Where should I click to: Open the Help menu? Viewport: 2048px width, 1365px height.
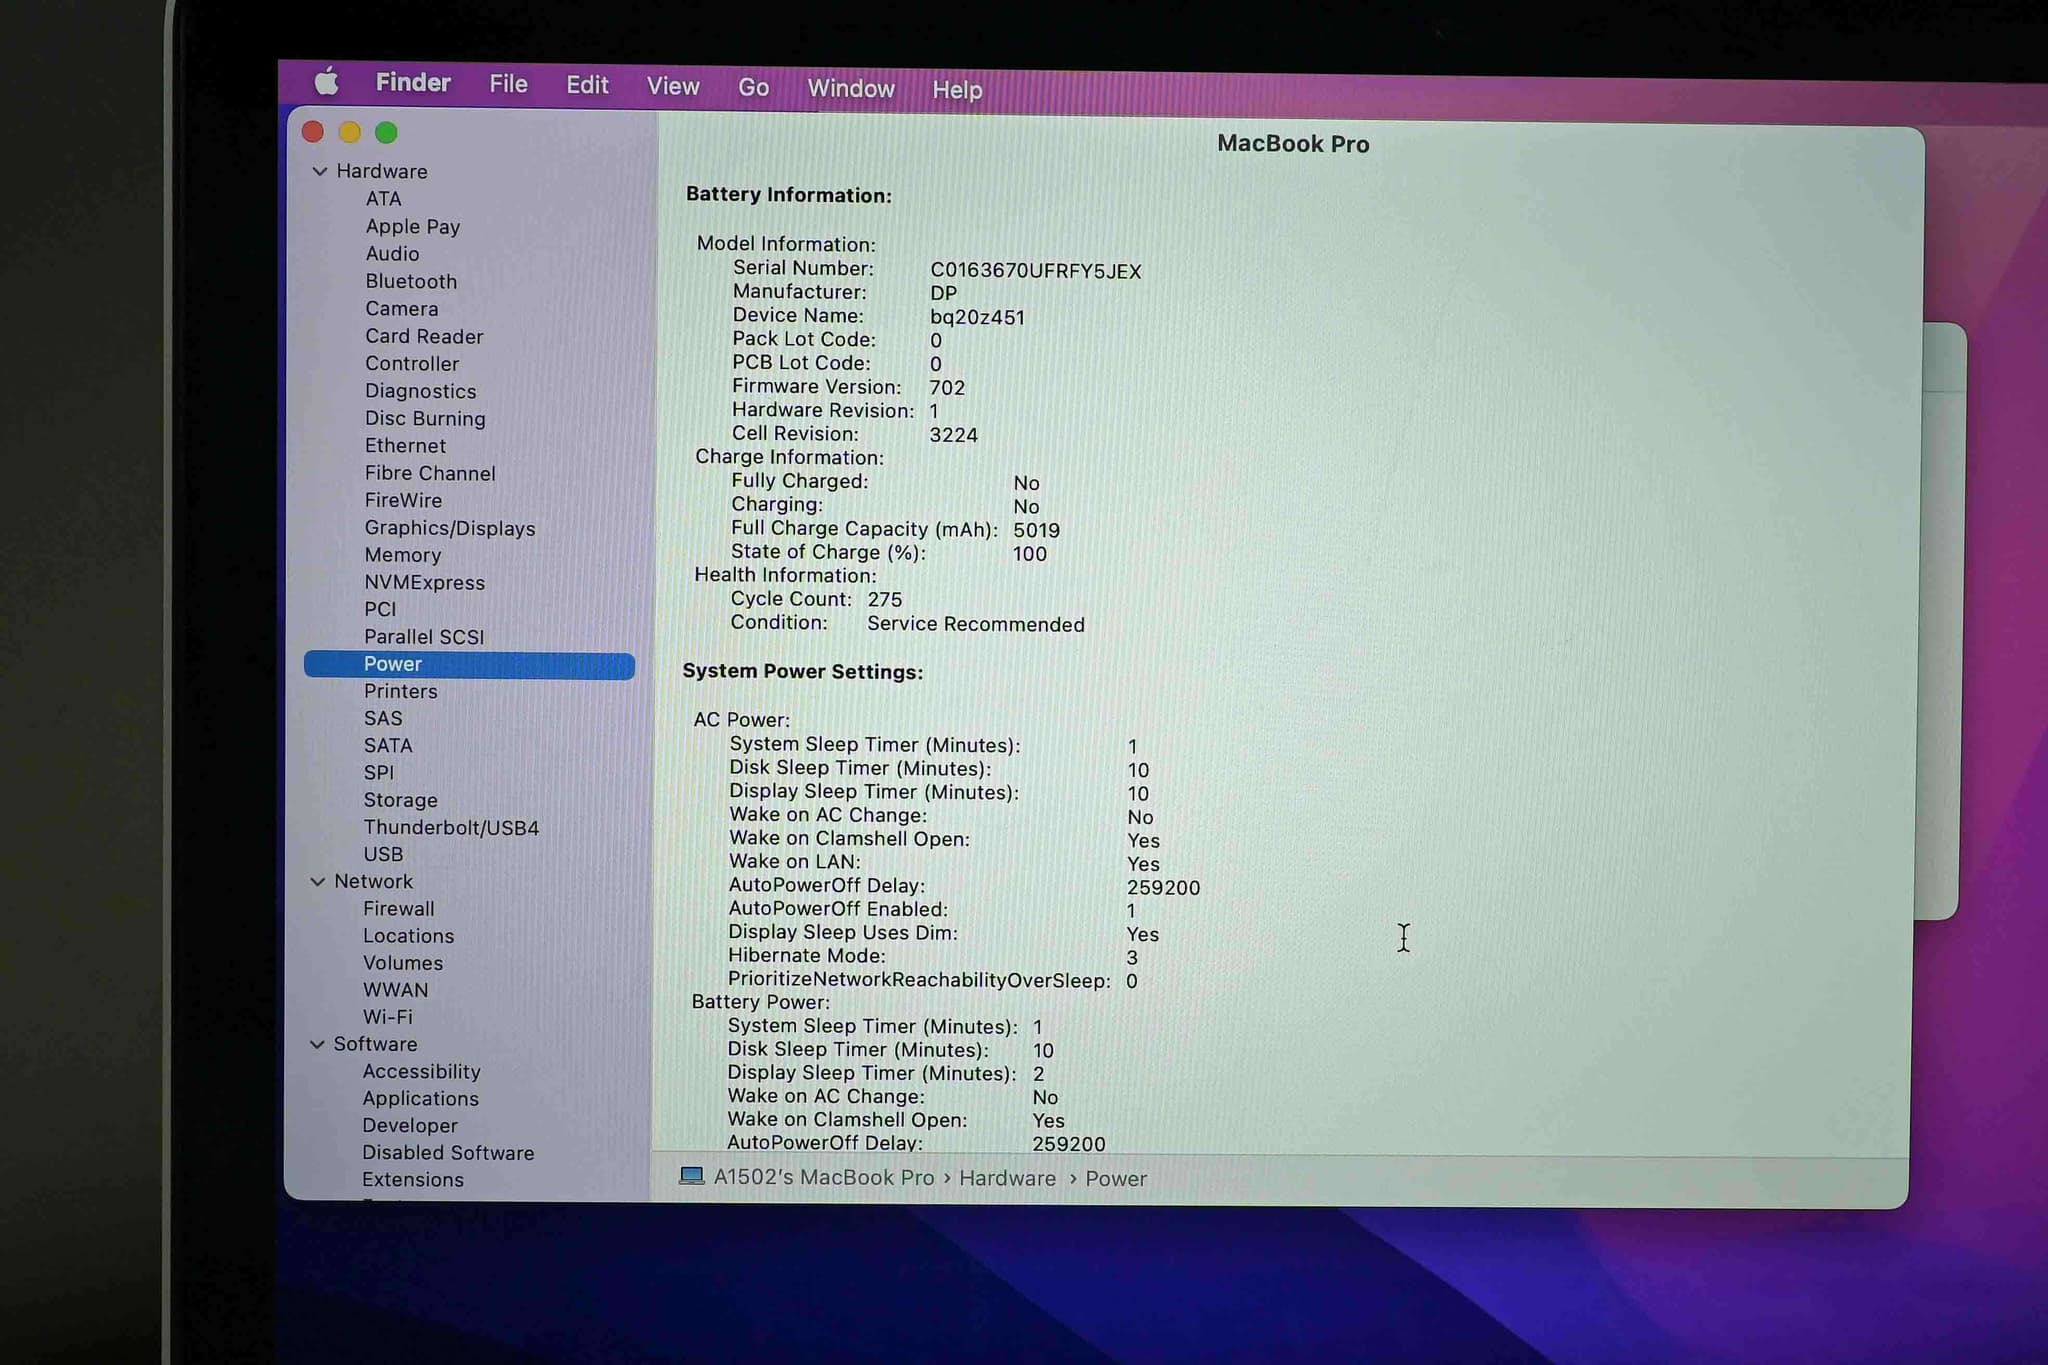tap(957, 90)
